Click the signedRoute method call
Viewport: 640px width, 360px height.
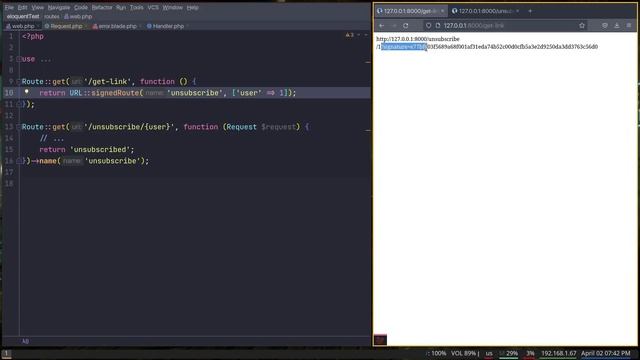pos(115,93)
